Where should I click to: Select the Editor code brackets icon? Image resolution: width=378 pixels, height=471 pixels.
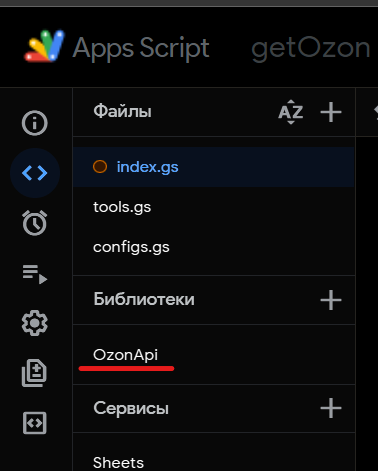(35, 173)
